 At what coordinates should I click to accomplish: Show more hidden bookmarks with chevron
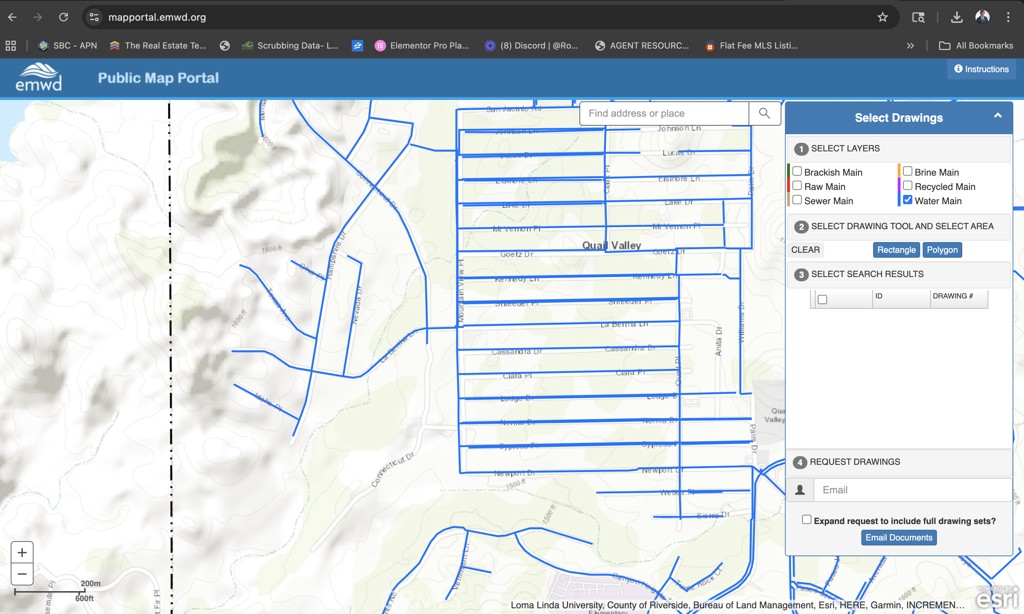click(910, 45)
